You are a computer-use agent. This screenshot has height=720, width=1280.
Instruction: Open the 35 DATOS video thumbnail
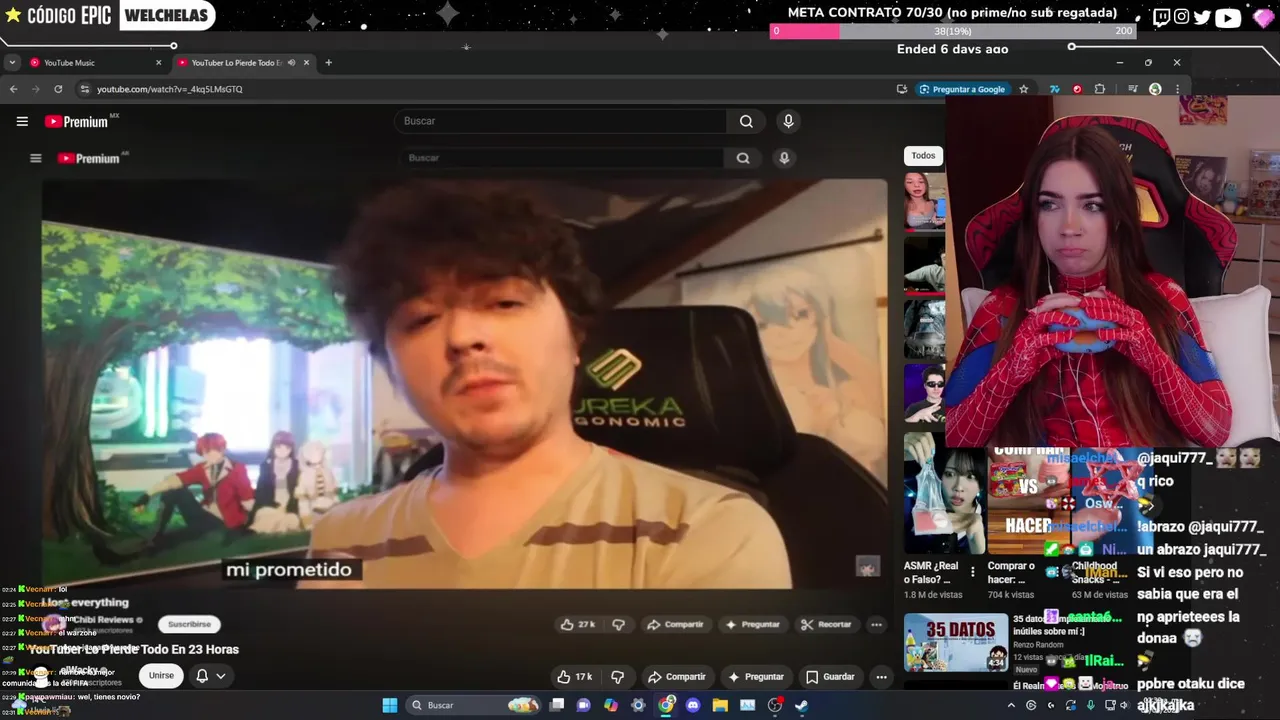pos(956,642)
